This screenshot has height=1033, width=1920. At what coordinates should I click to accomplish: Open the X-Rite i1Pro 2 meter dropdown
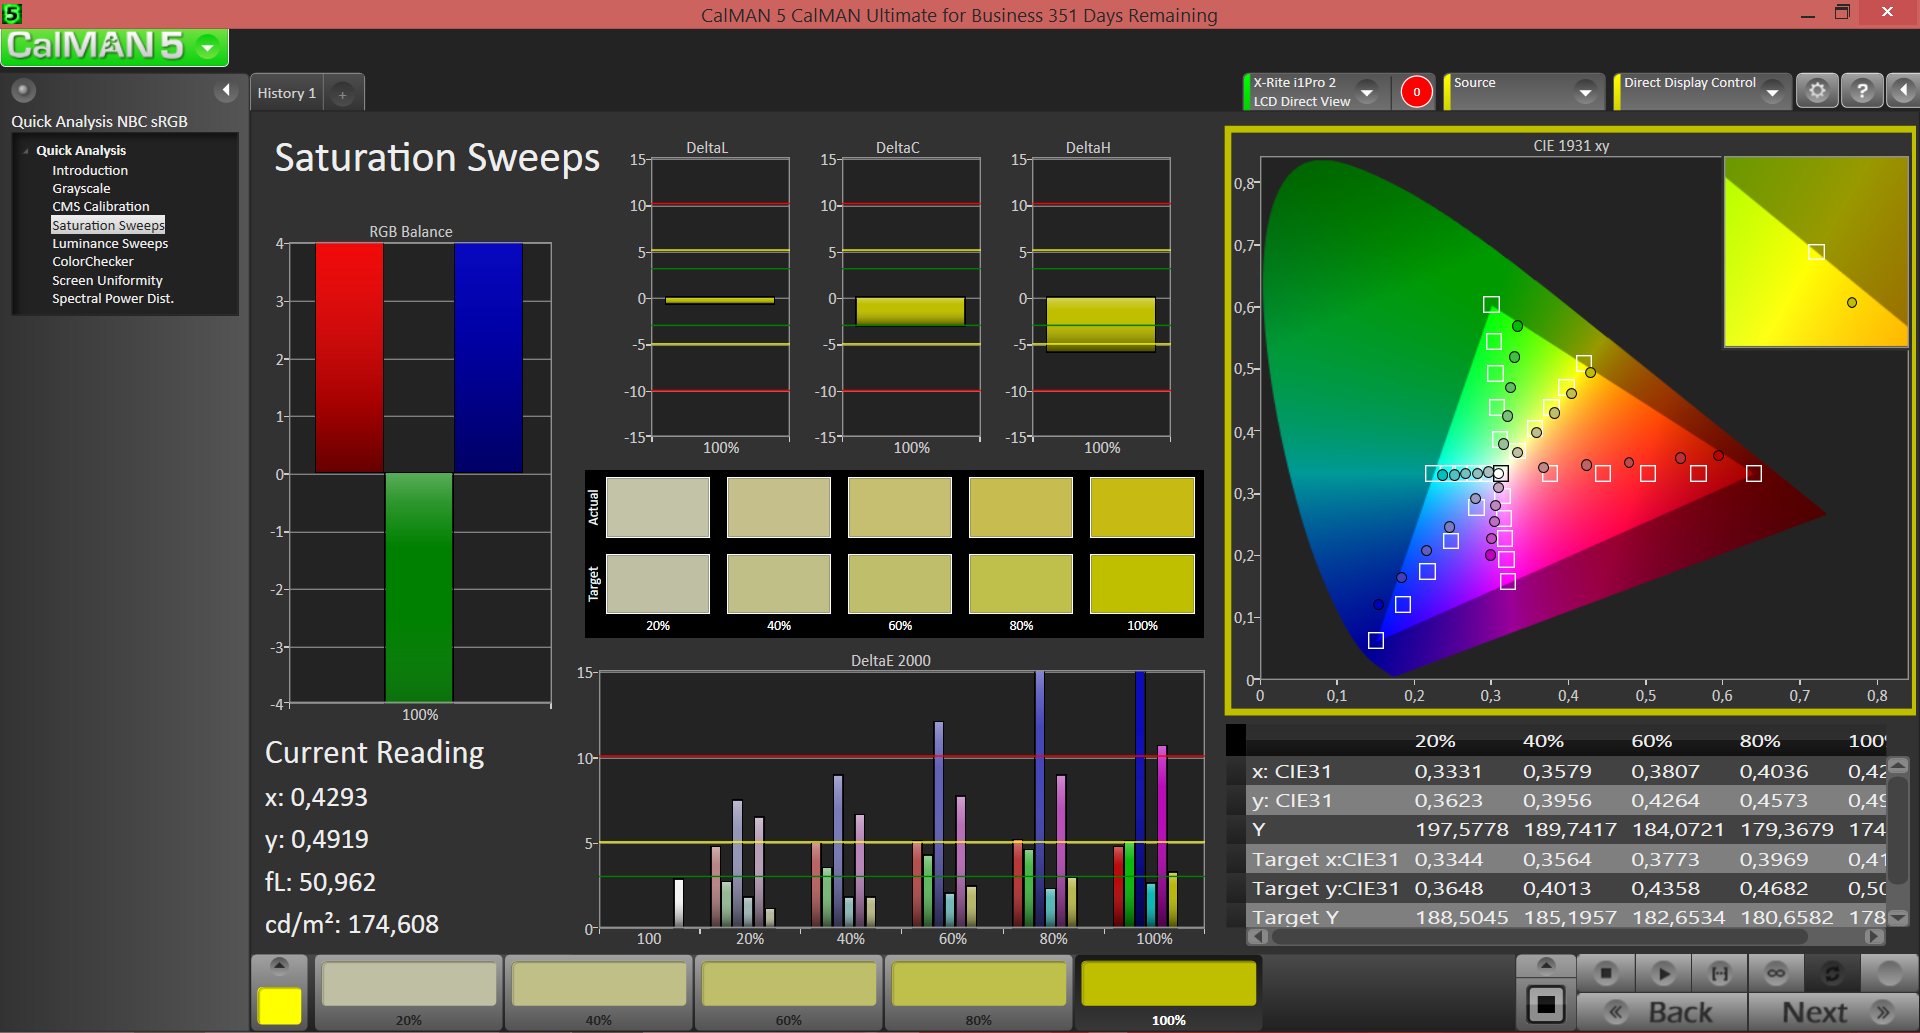click(x=1367, y=92)
